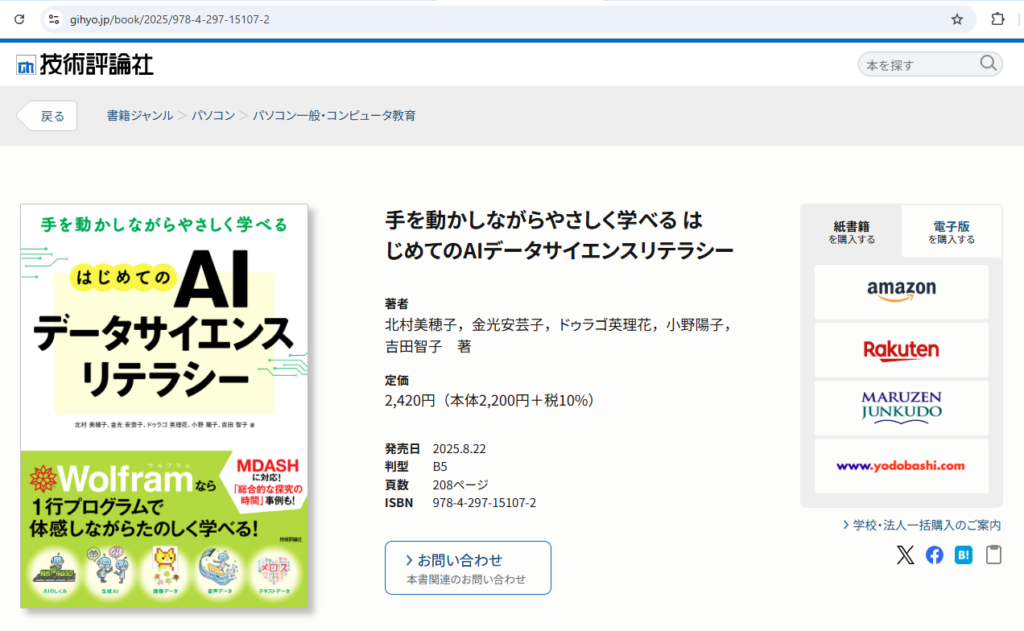Buy the book on Amazon

[901, 291]
